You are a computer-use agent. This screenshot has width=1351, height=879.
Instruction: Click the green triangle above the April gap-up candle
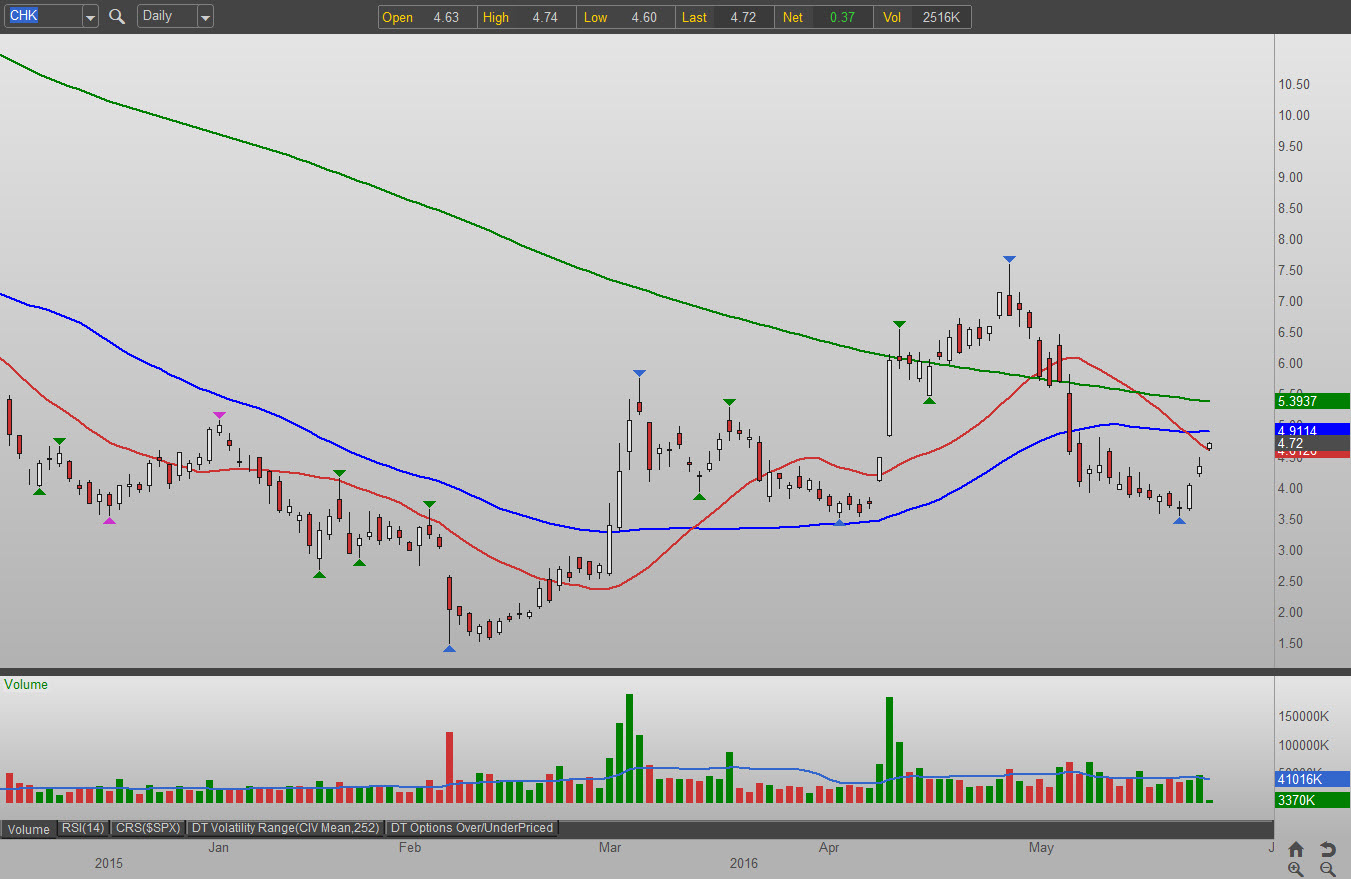click(899, 324)
